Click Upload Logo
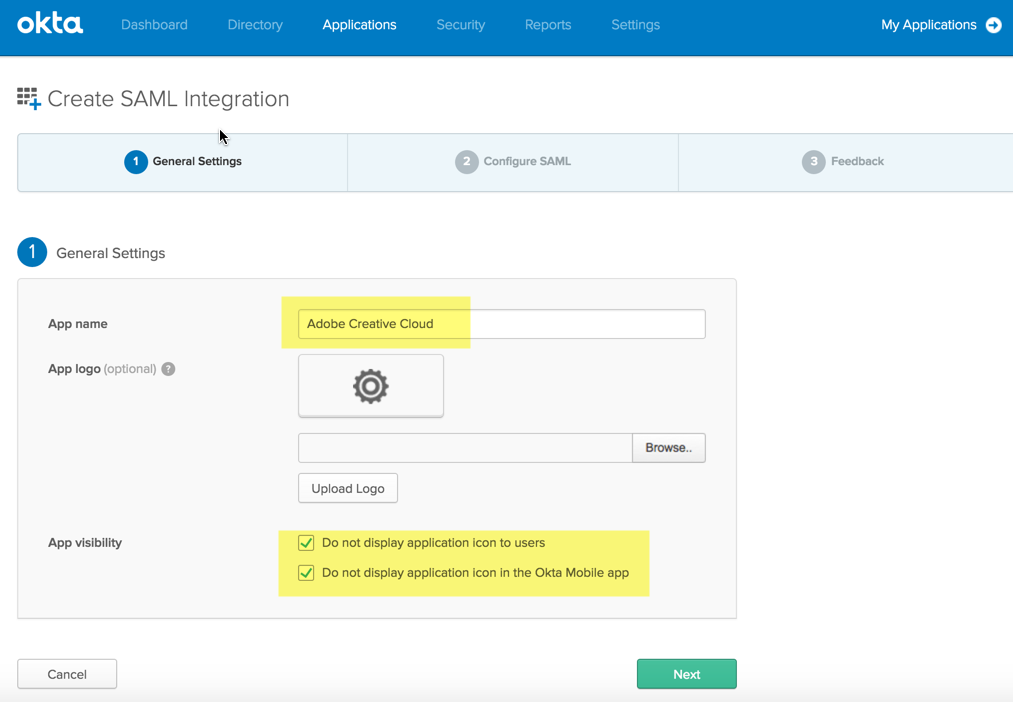The width and height of the screenshot is (1013, 702). [x=347, y=488]
